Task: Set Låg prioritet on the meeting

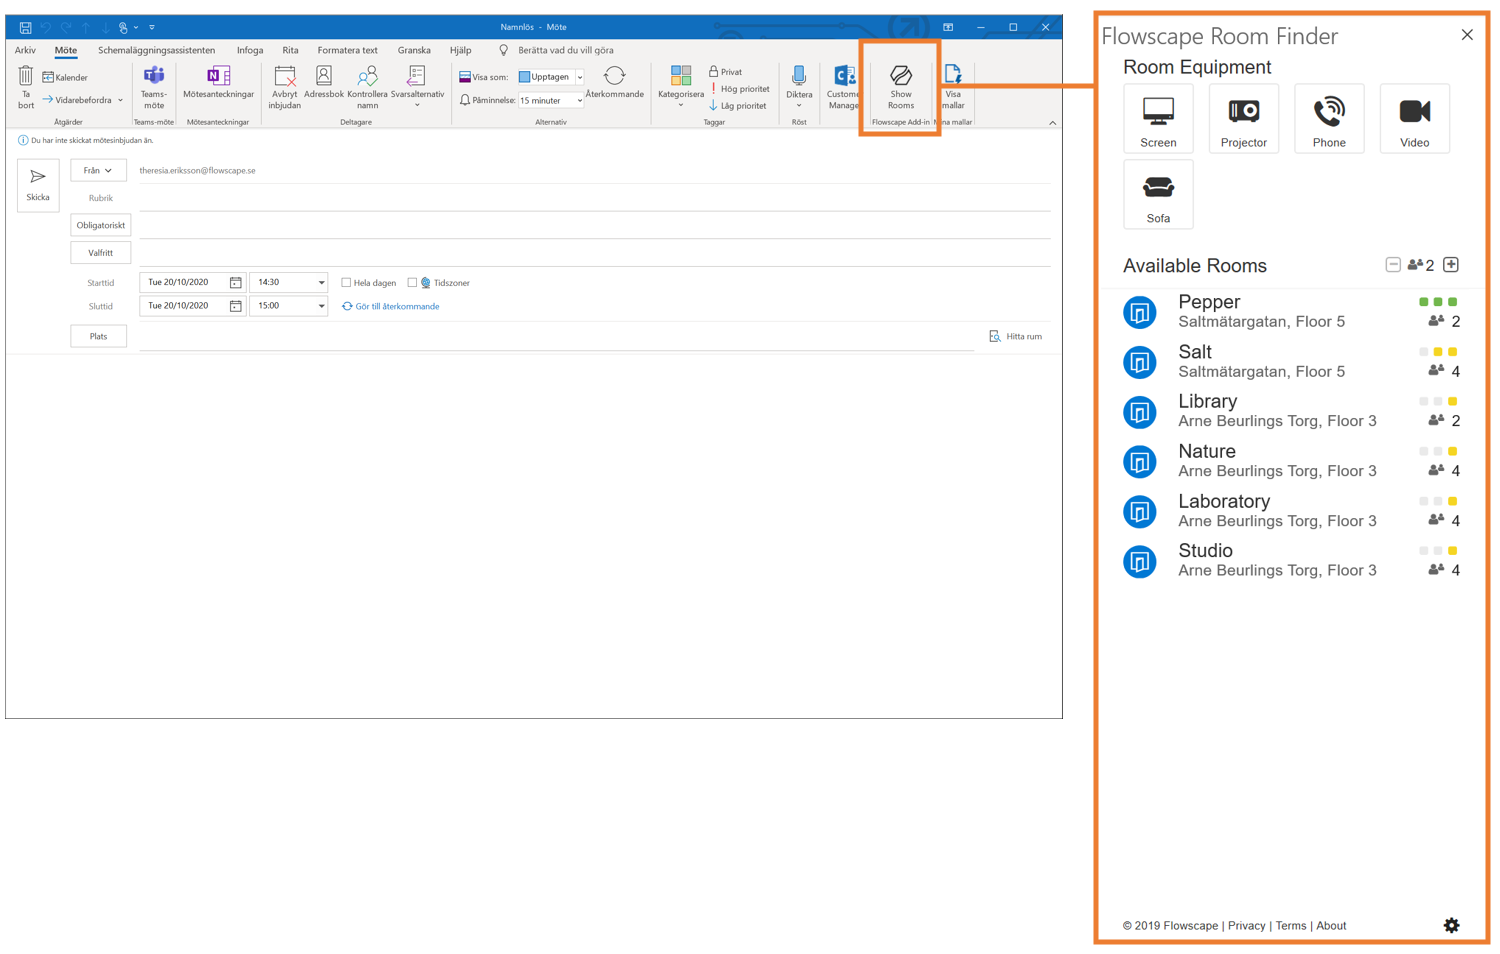Action: (738, 105)
